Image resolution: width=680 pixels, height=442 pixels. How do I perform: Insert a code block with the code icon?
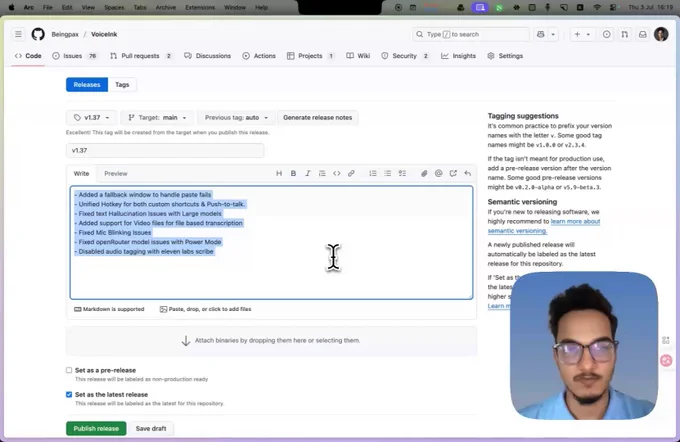(x=337, y=174)
